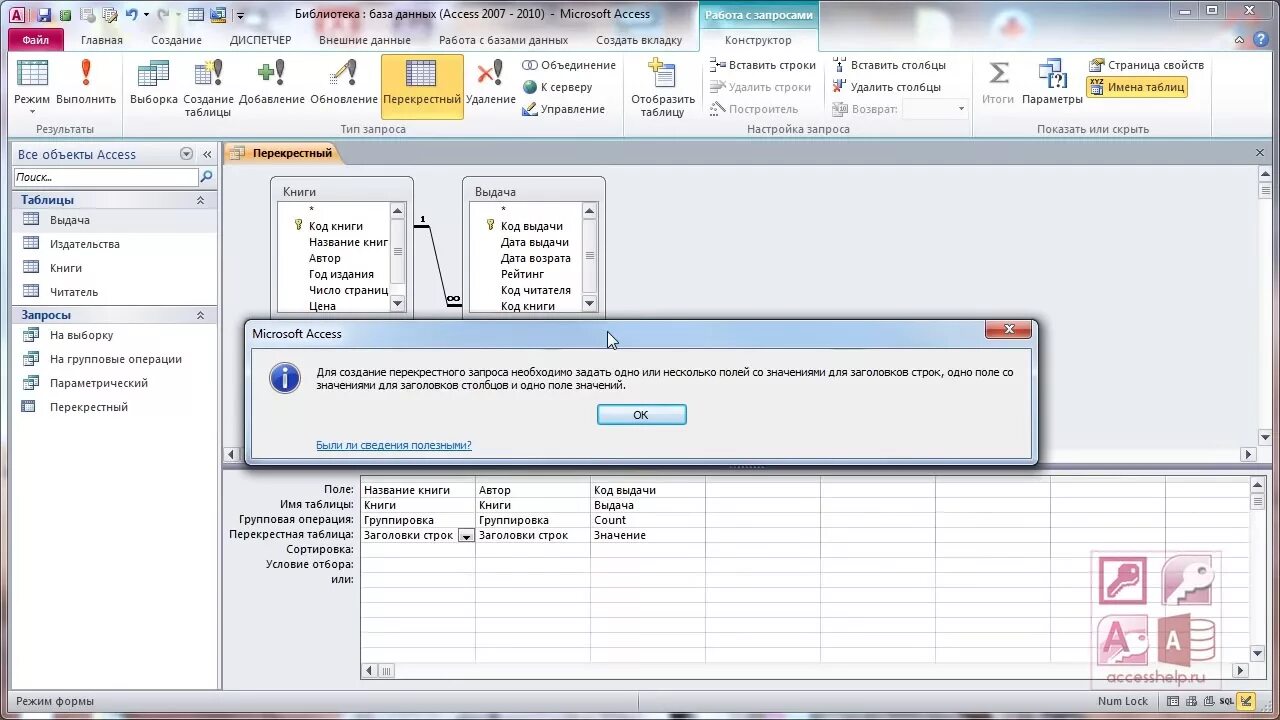1280x720 pixels.
Task: Choose Создание таблицы query type
Action: (x=208, y=88)
